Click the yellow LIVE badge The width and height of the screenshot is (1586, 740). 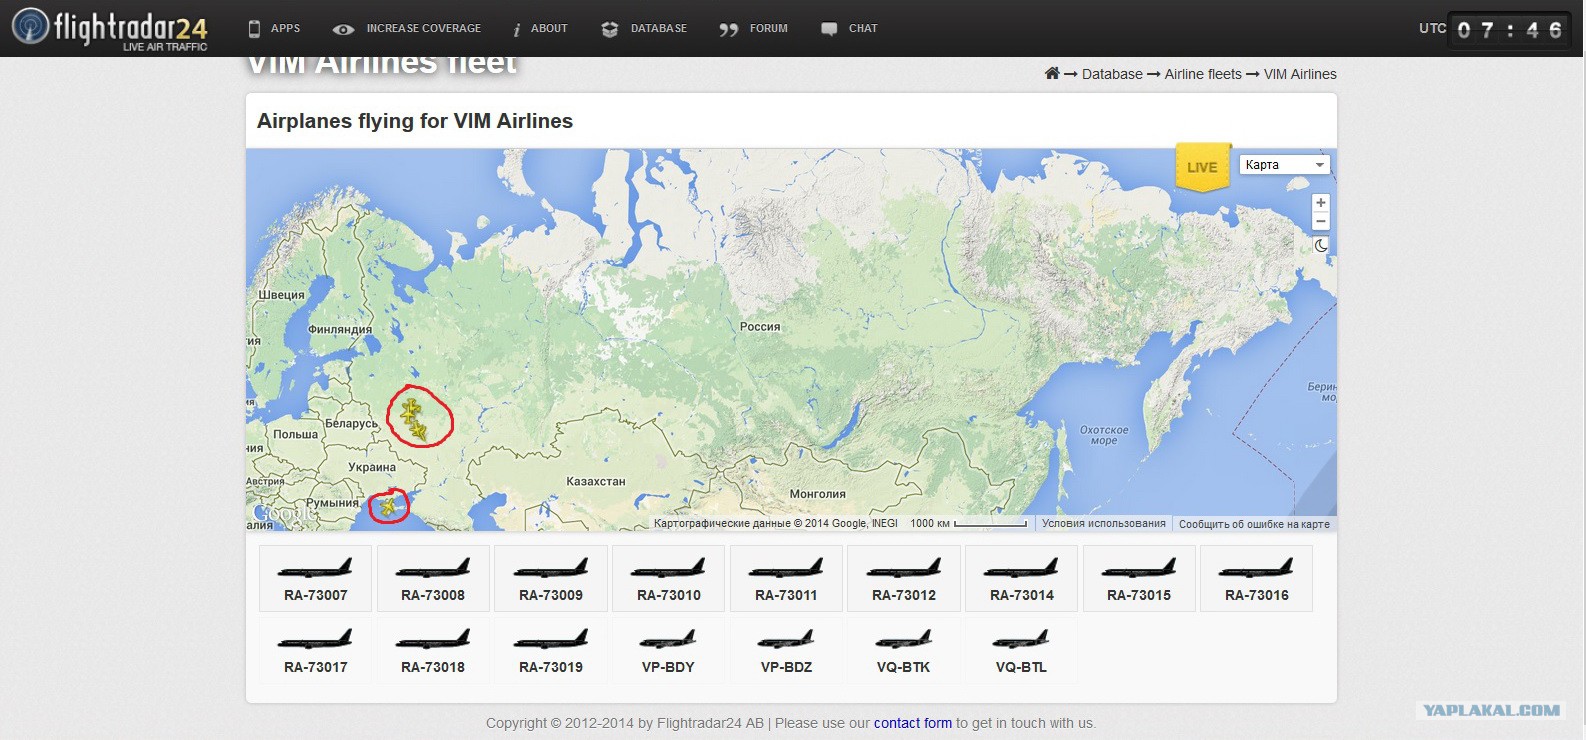[x=1202, y=167]
